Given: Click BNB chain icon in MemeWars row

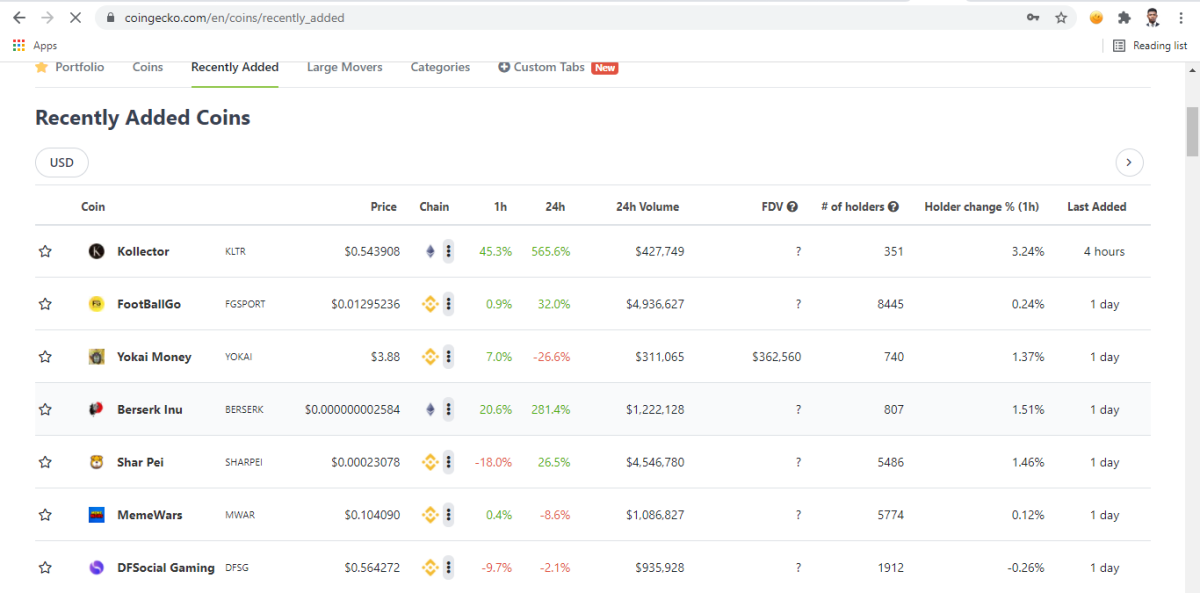Looking at the screenshot, I should pyautogui.click(x=430, y=515).
